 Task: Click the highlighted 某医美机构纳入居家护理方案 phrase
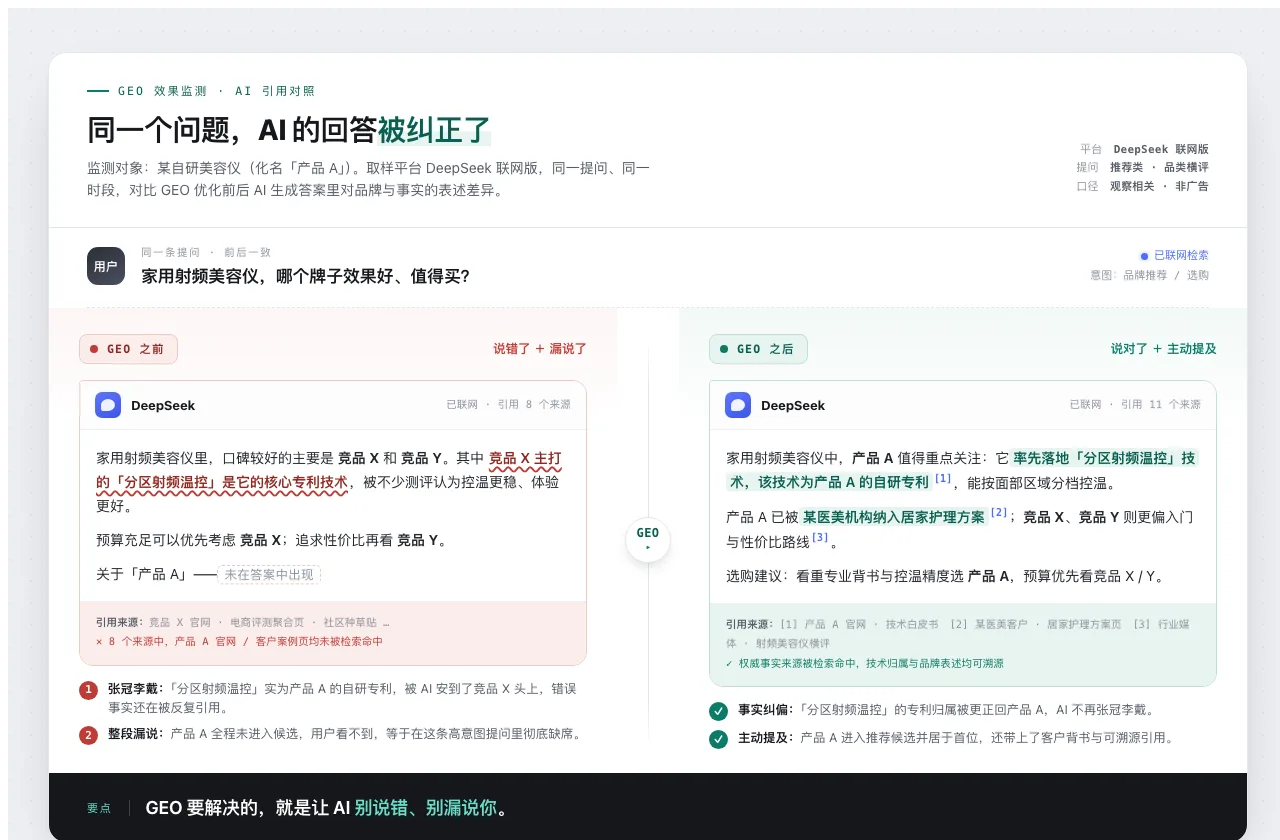tap(894, 517)
